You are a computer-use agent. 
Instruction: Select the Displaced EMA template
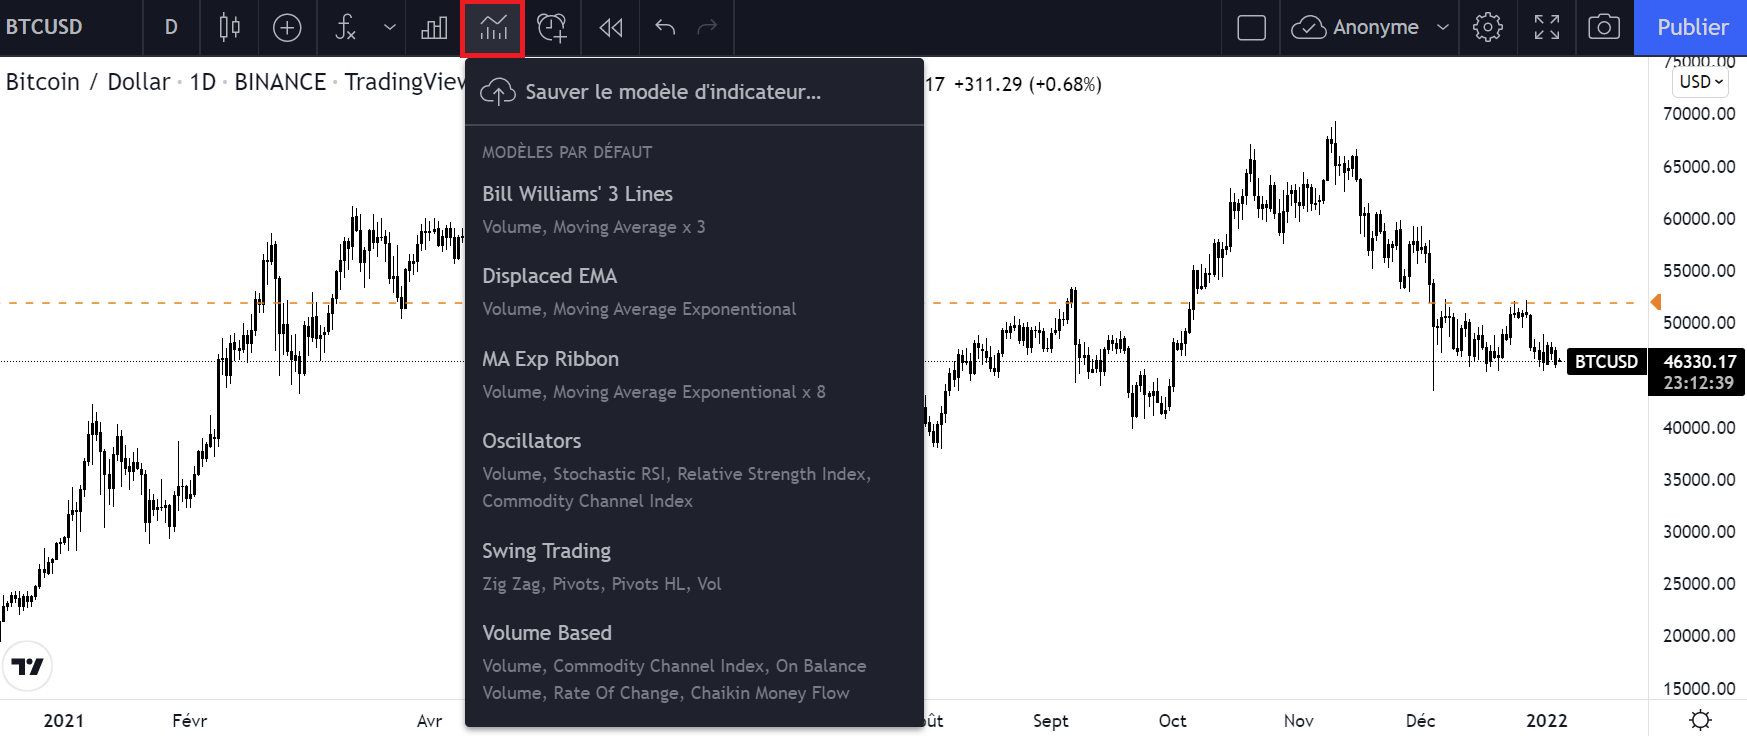(x=694, y=291)
